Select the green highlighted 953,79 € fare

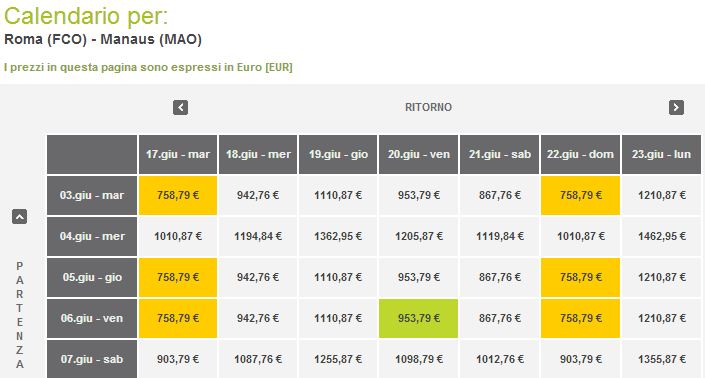(x=419, y=318)
